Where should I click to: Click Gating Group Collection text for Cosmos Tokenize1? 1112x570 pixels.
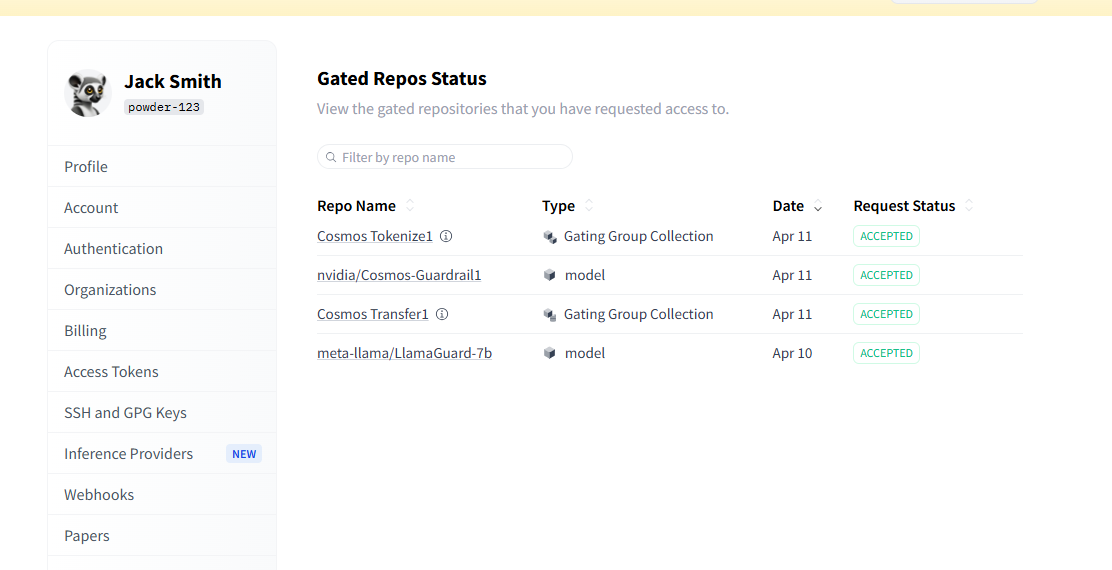[638, 236]
